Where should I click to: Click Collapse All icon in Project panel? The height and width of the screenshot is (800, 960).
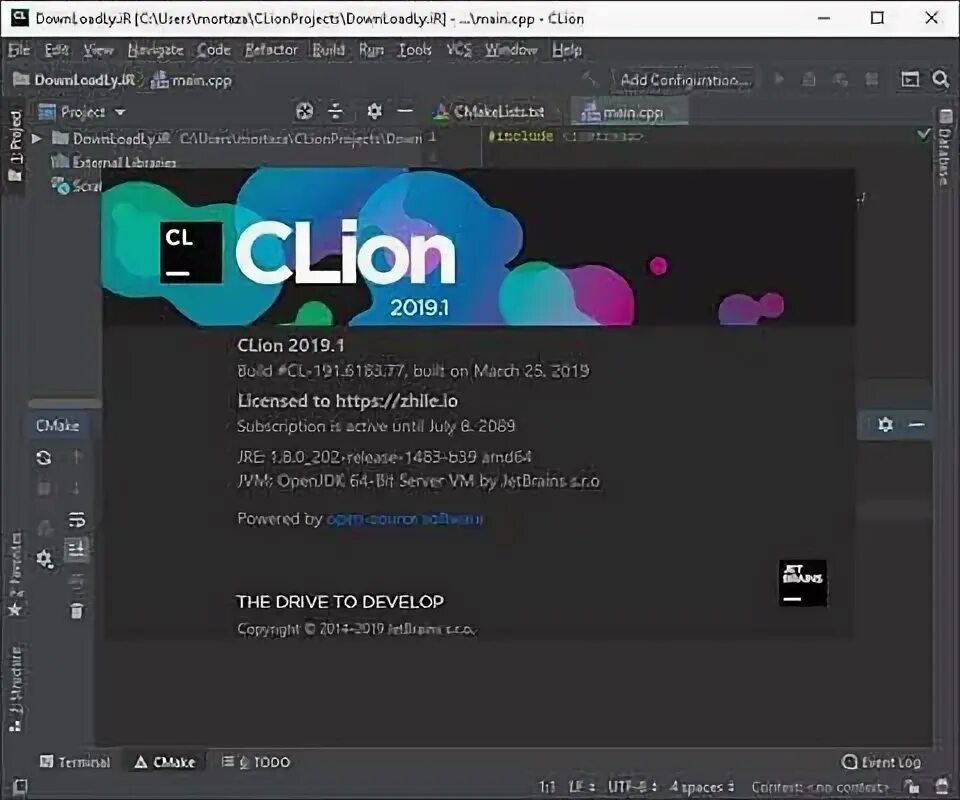click(336, 111)
